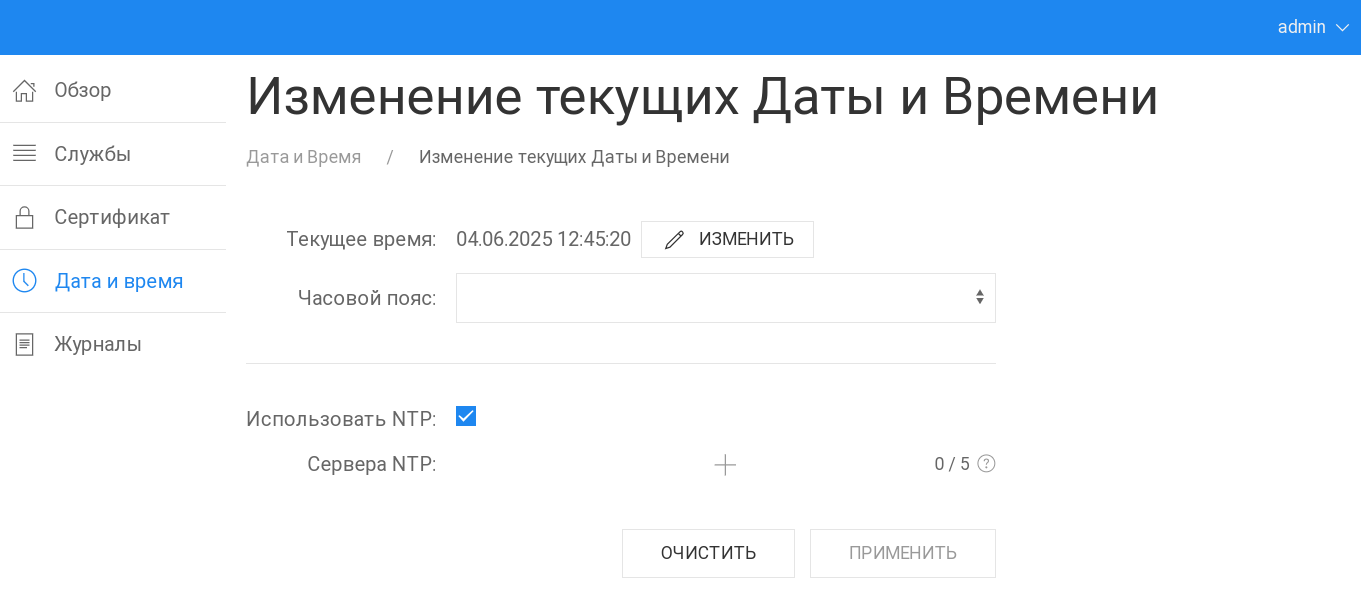Go to the Журналы section

[x=98, y=344]
